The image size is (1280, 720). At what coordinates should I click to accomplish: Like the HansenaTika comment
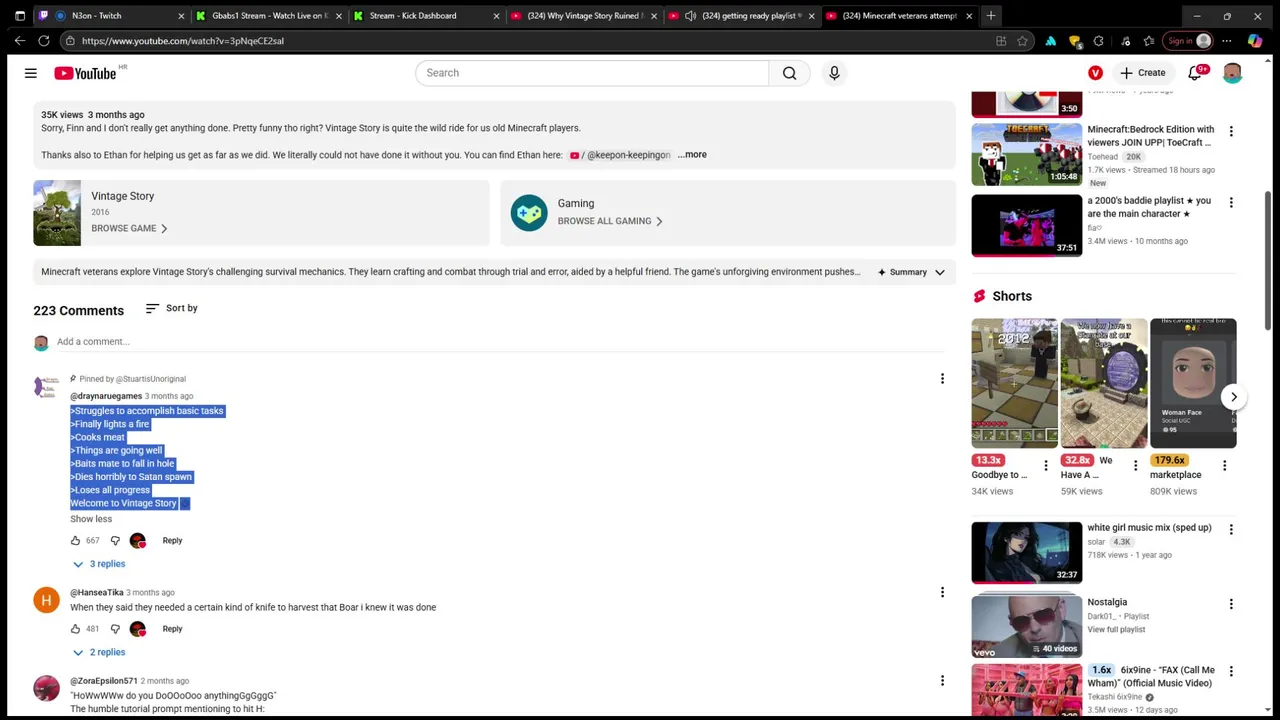point(75,629)
